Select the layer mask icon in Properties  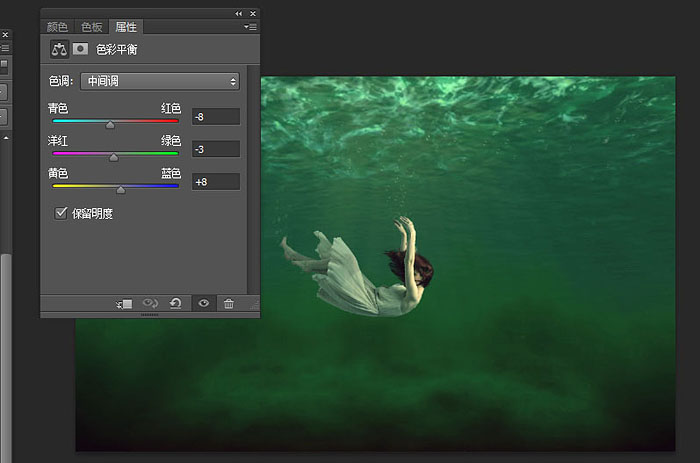tap(80, 49)
